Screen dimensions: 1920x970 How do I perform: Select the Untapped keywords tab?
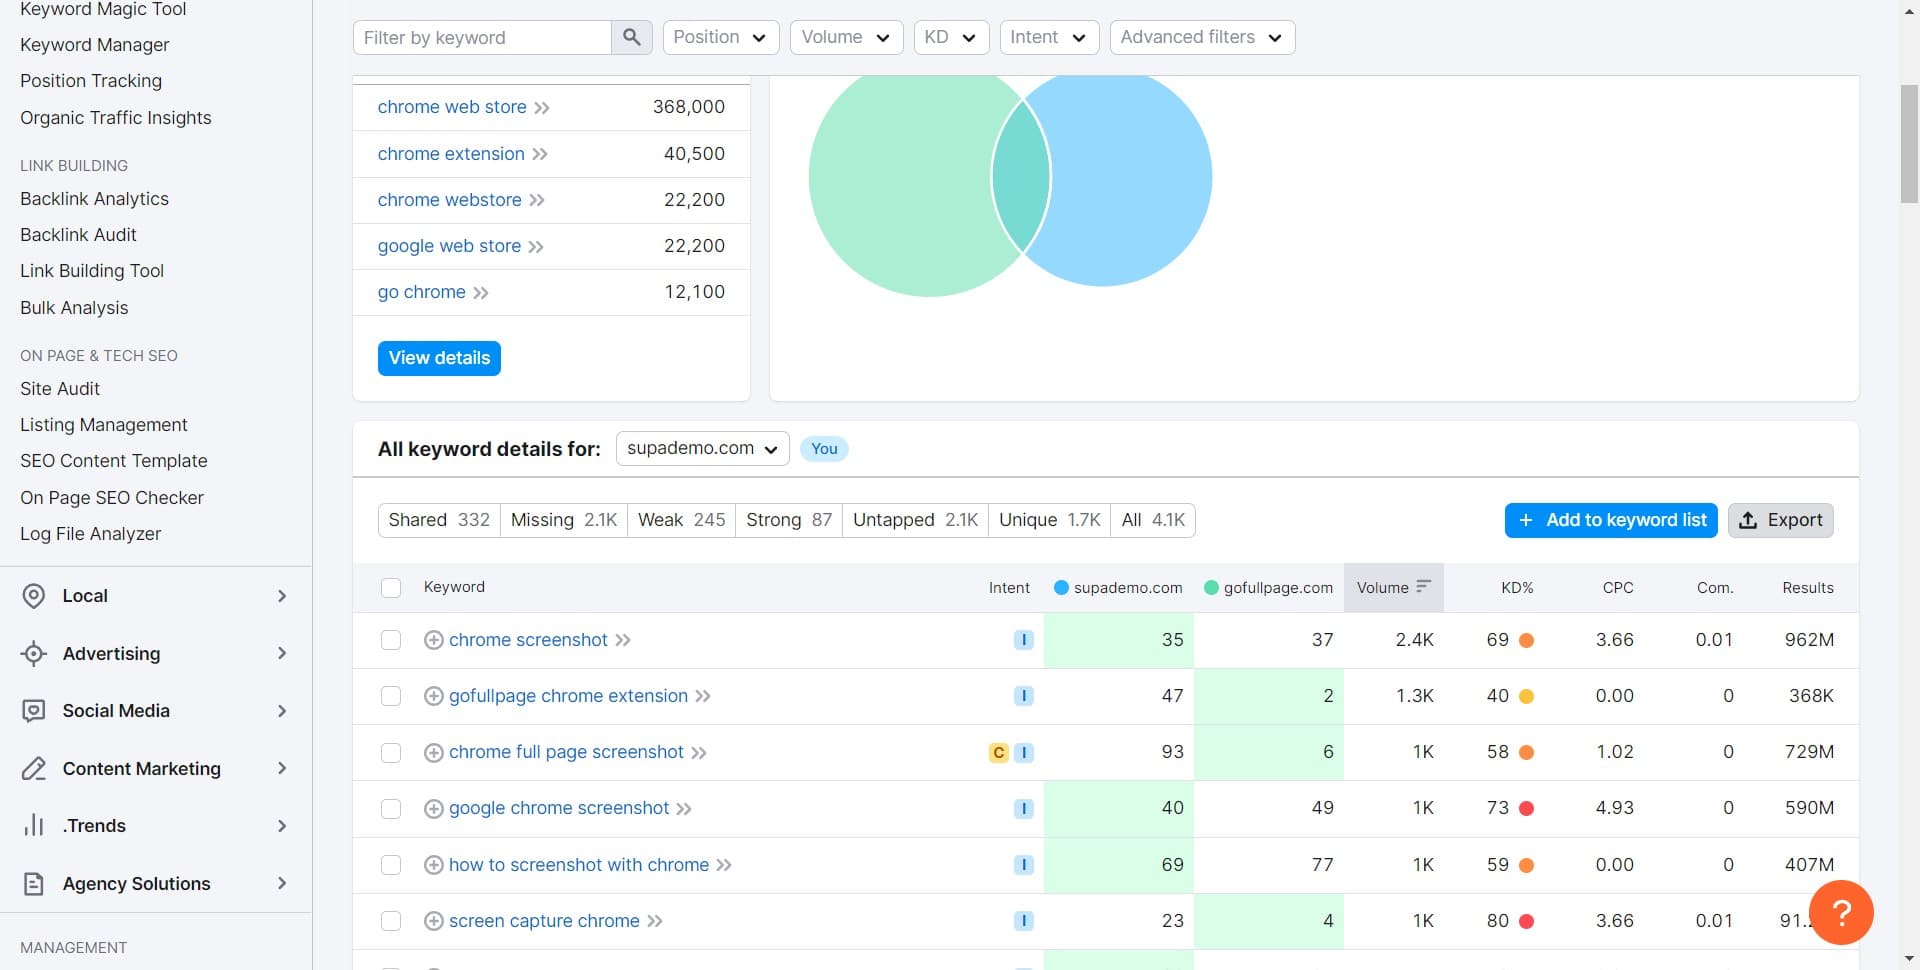(914, 520)
